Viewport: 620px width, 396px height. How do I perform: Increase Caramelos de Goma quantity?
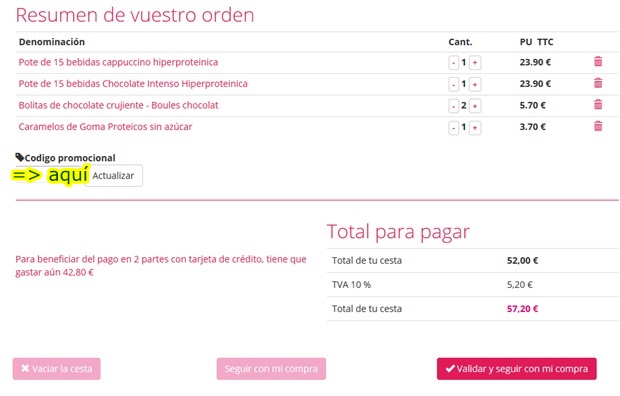point(475,127)
